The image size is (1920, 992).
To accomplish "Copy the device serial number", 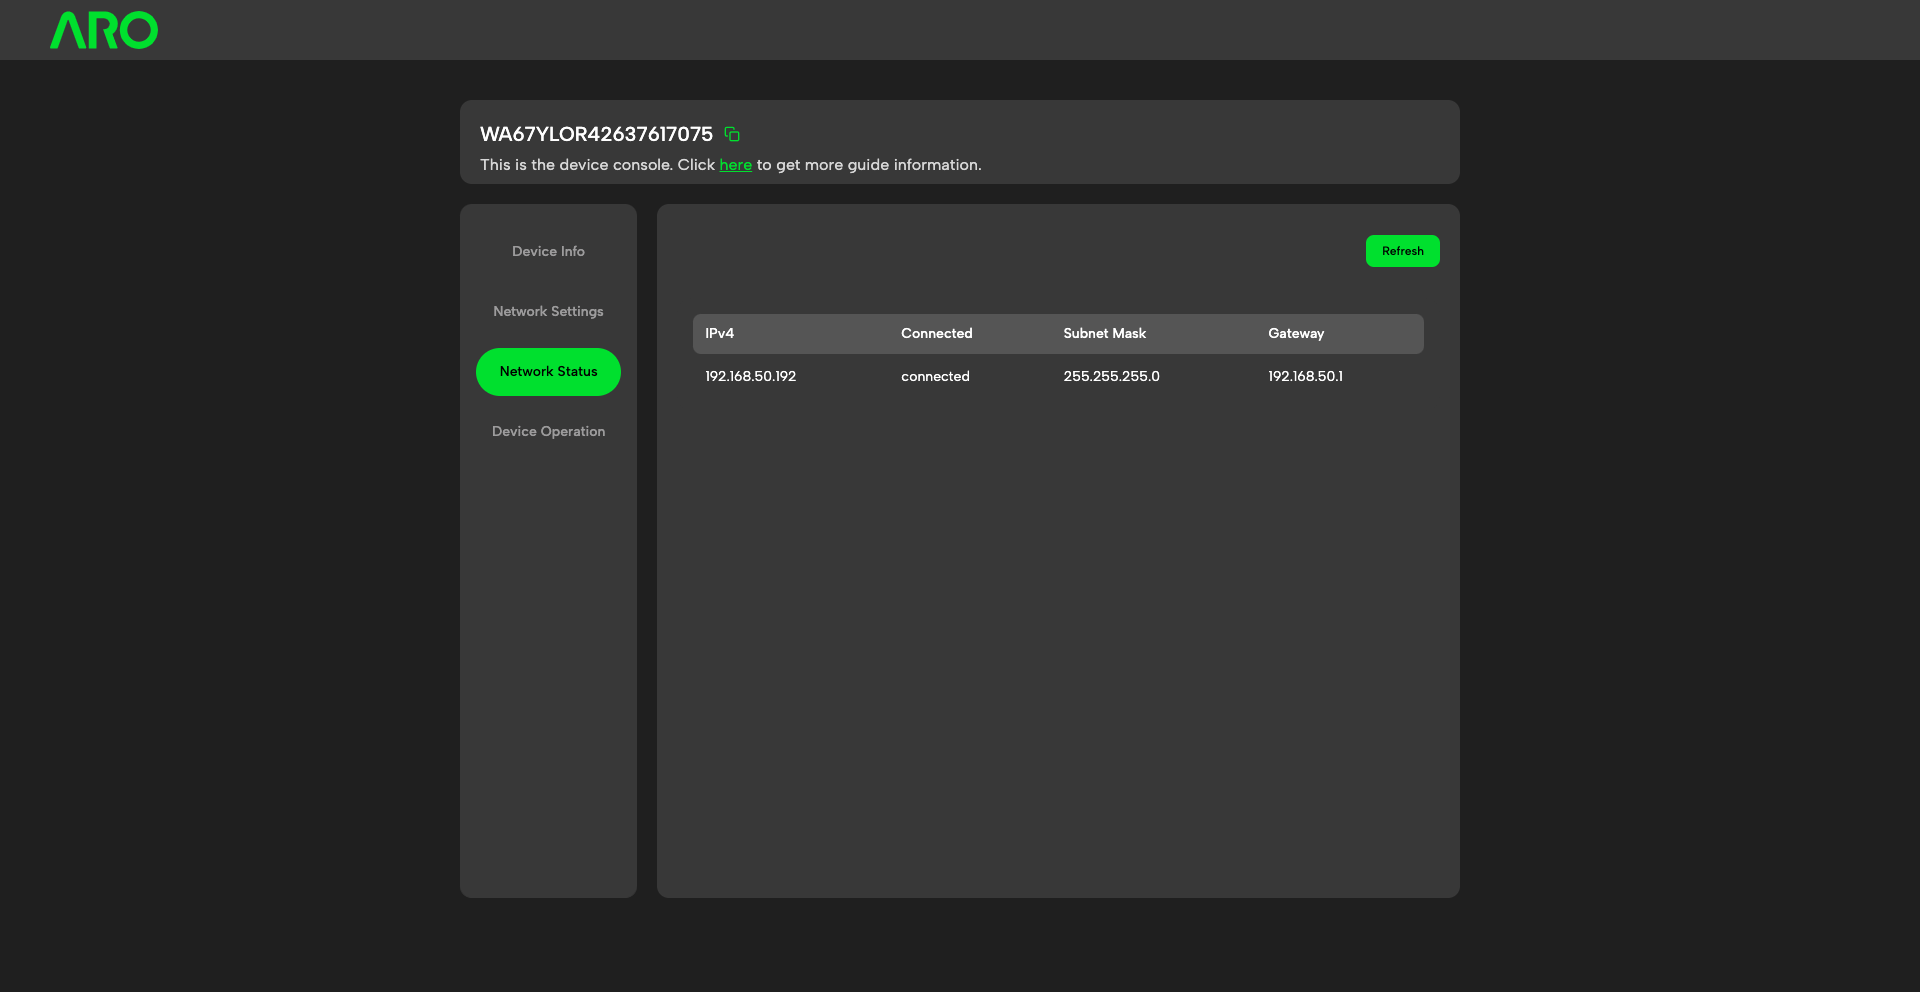I will (x=730, y=134).
